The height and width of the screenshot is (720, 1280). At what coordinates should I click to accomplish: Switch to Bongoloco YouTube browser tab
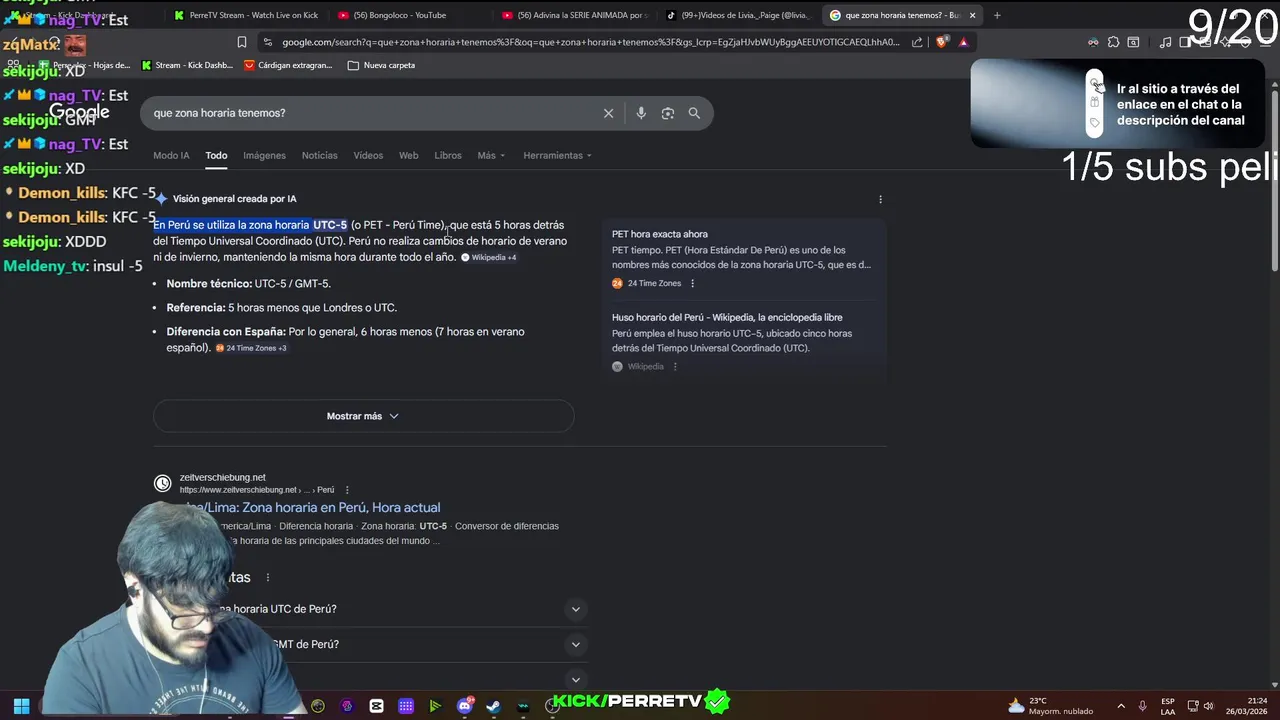[410, 15]
